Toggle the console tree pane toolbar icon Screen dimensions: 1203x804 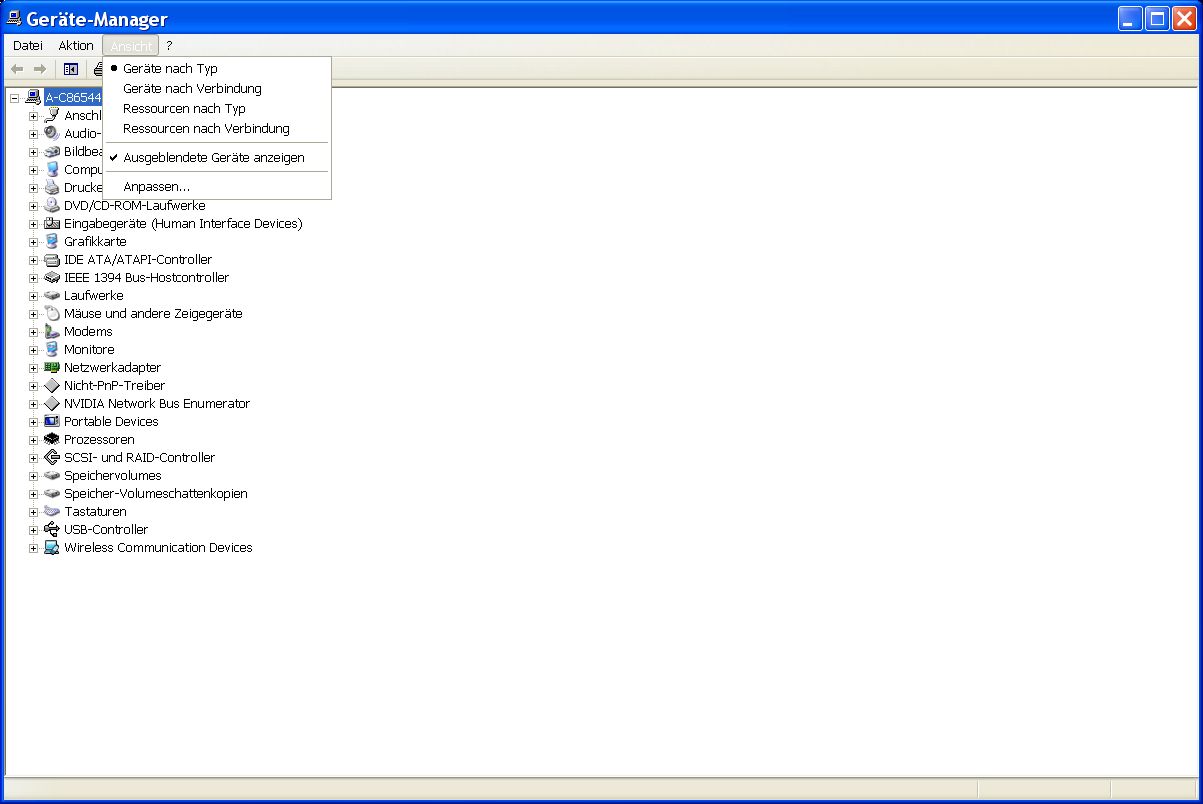tap(71, 69)
